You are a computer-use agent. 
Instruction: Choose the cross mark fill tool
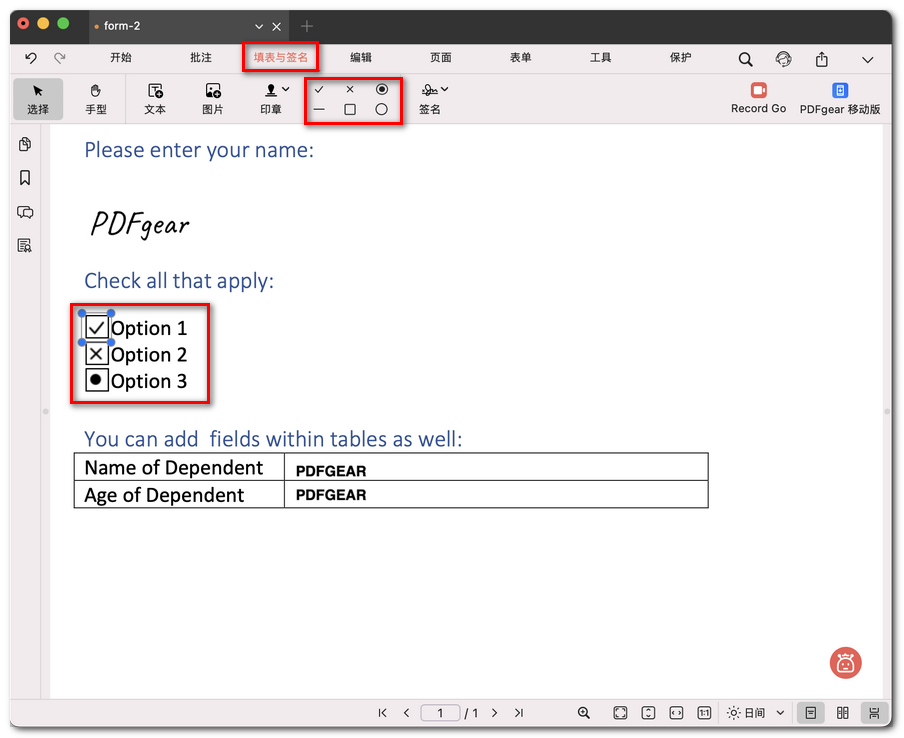click(x=350, y=90)
